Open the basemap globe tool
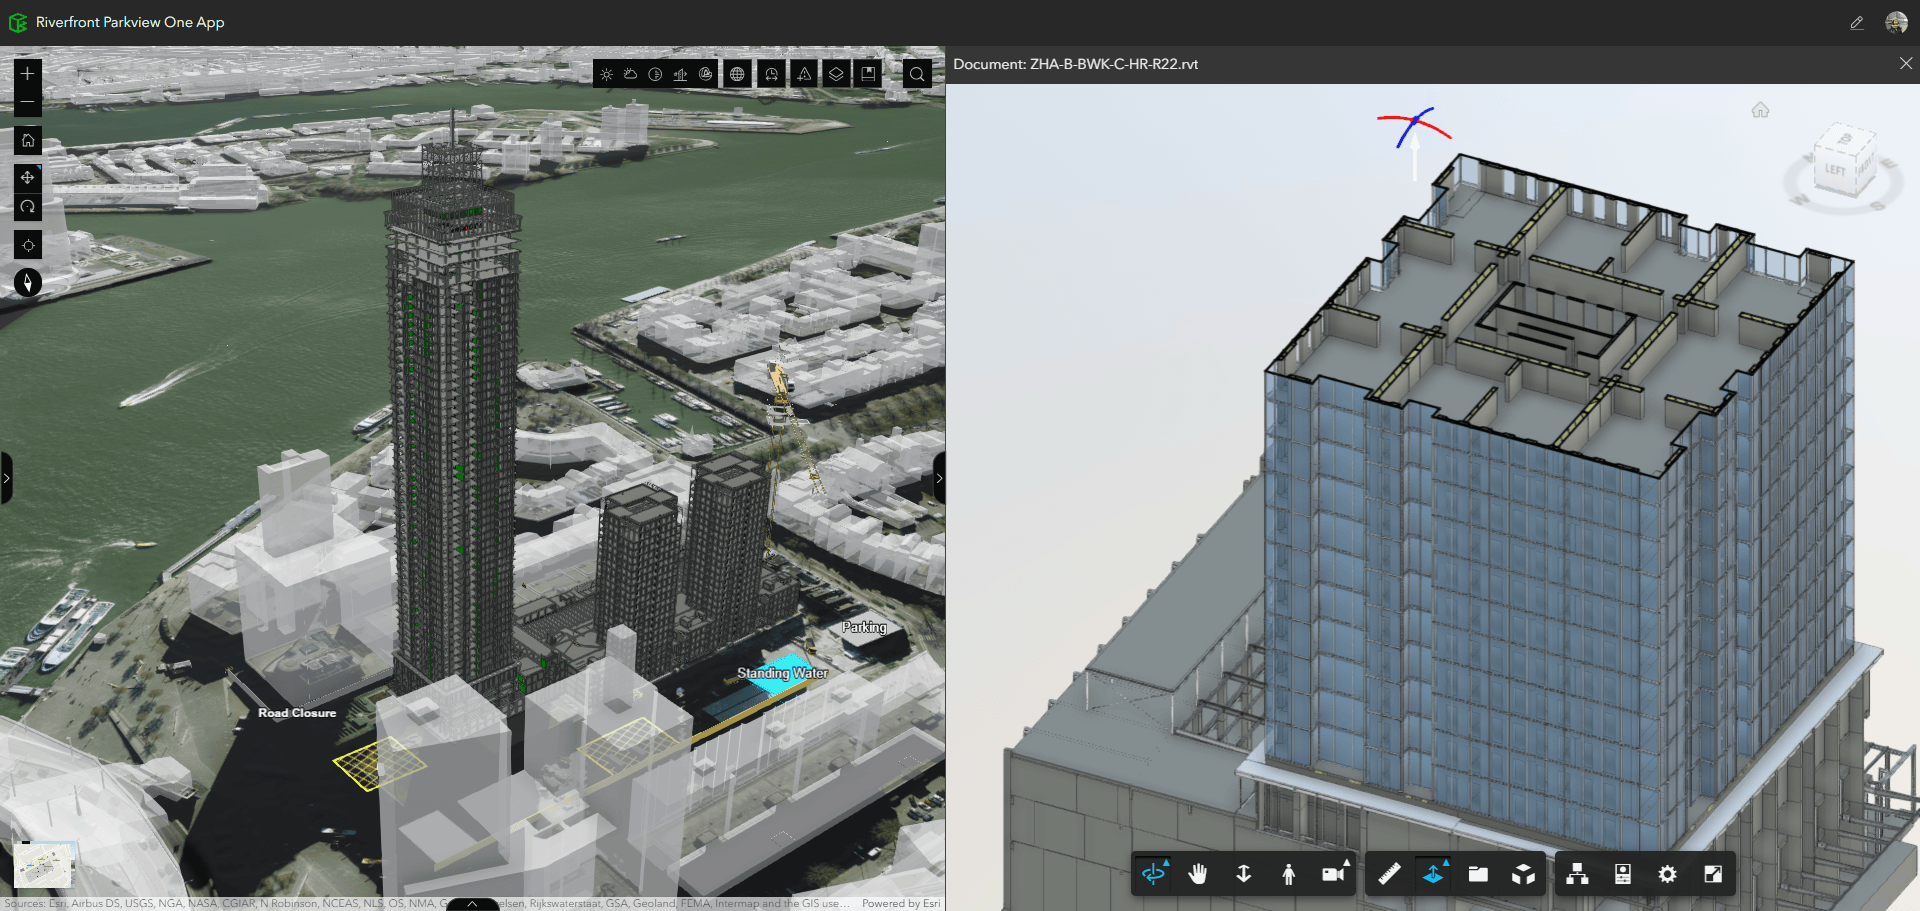Image resolution: width=1920 pixels, height=911 pixels. point(738,73)
